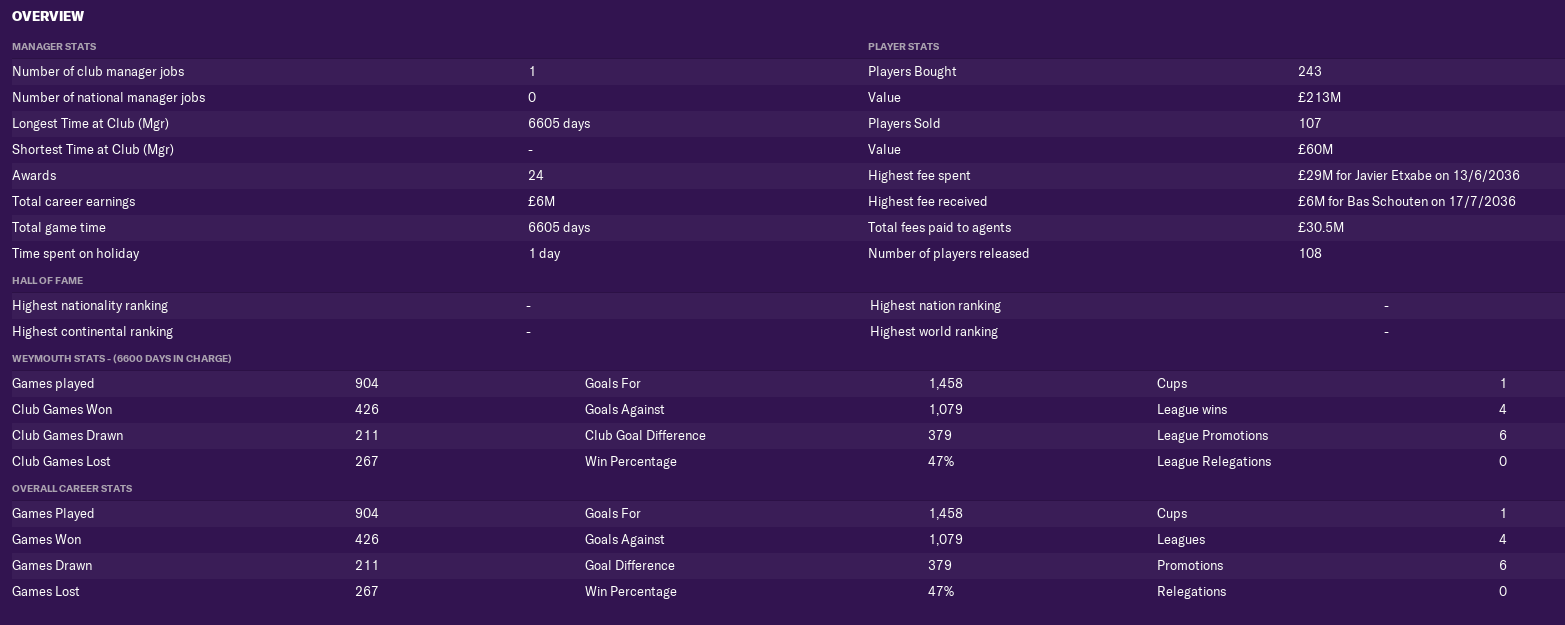Open Bas Schouten highest fee received entry
The height and width of the screenshot is (625, 1565).
click(x=1406, y=201)
